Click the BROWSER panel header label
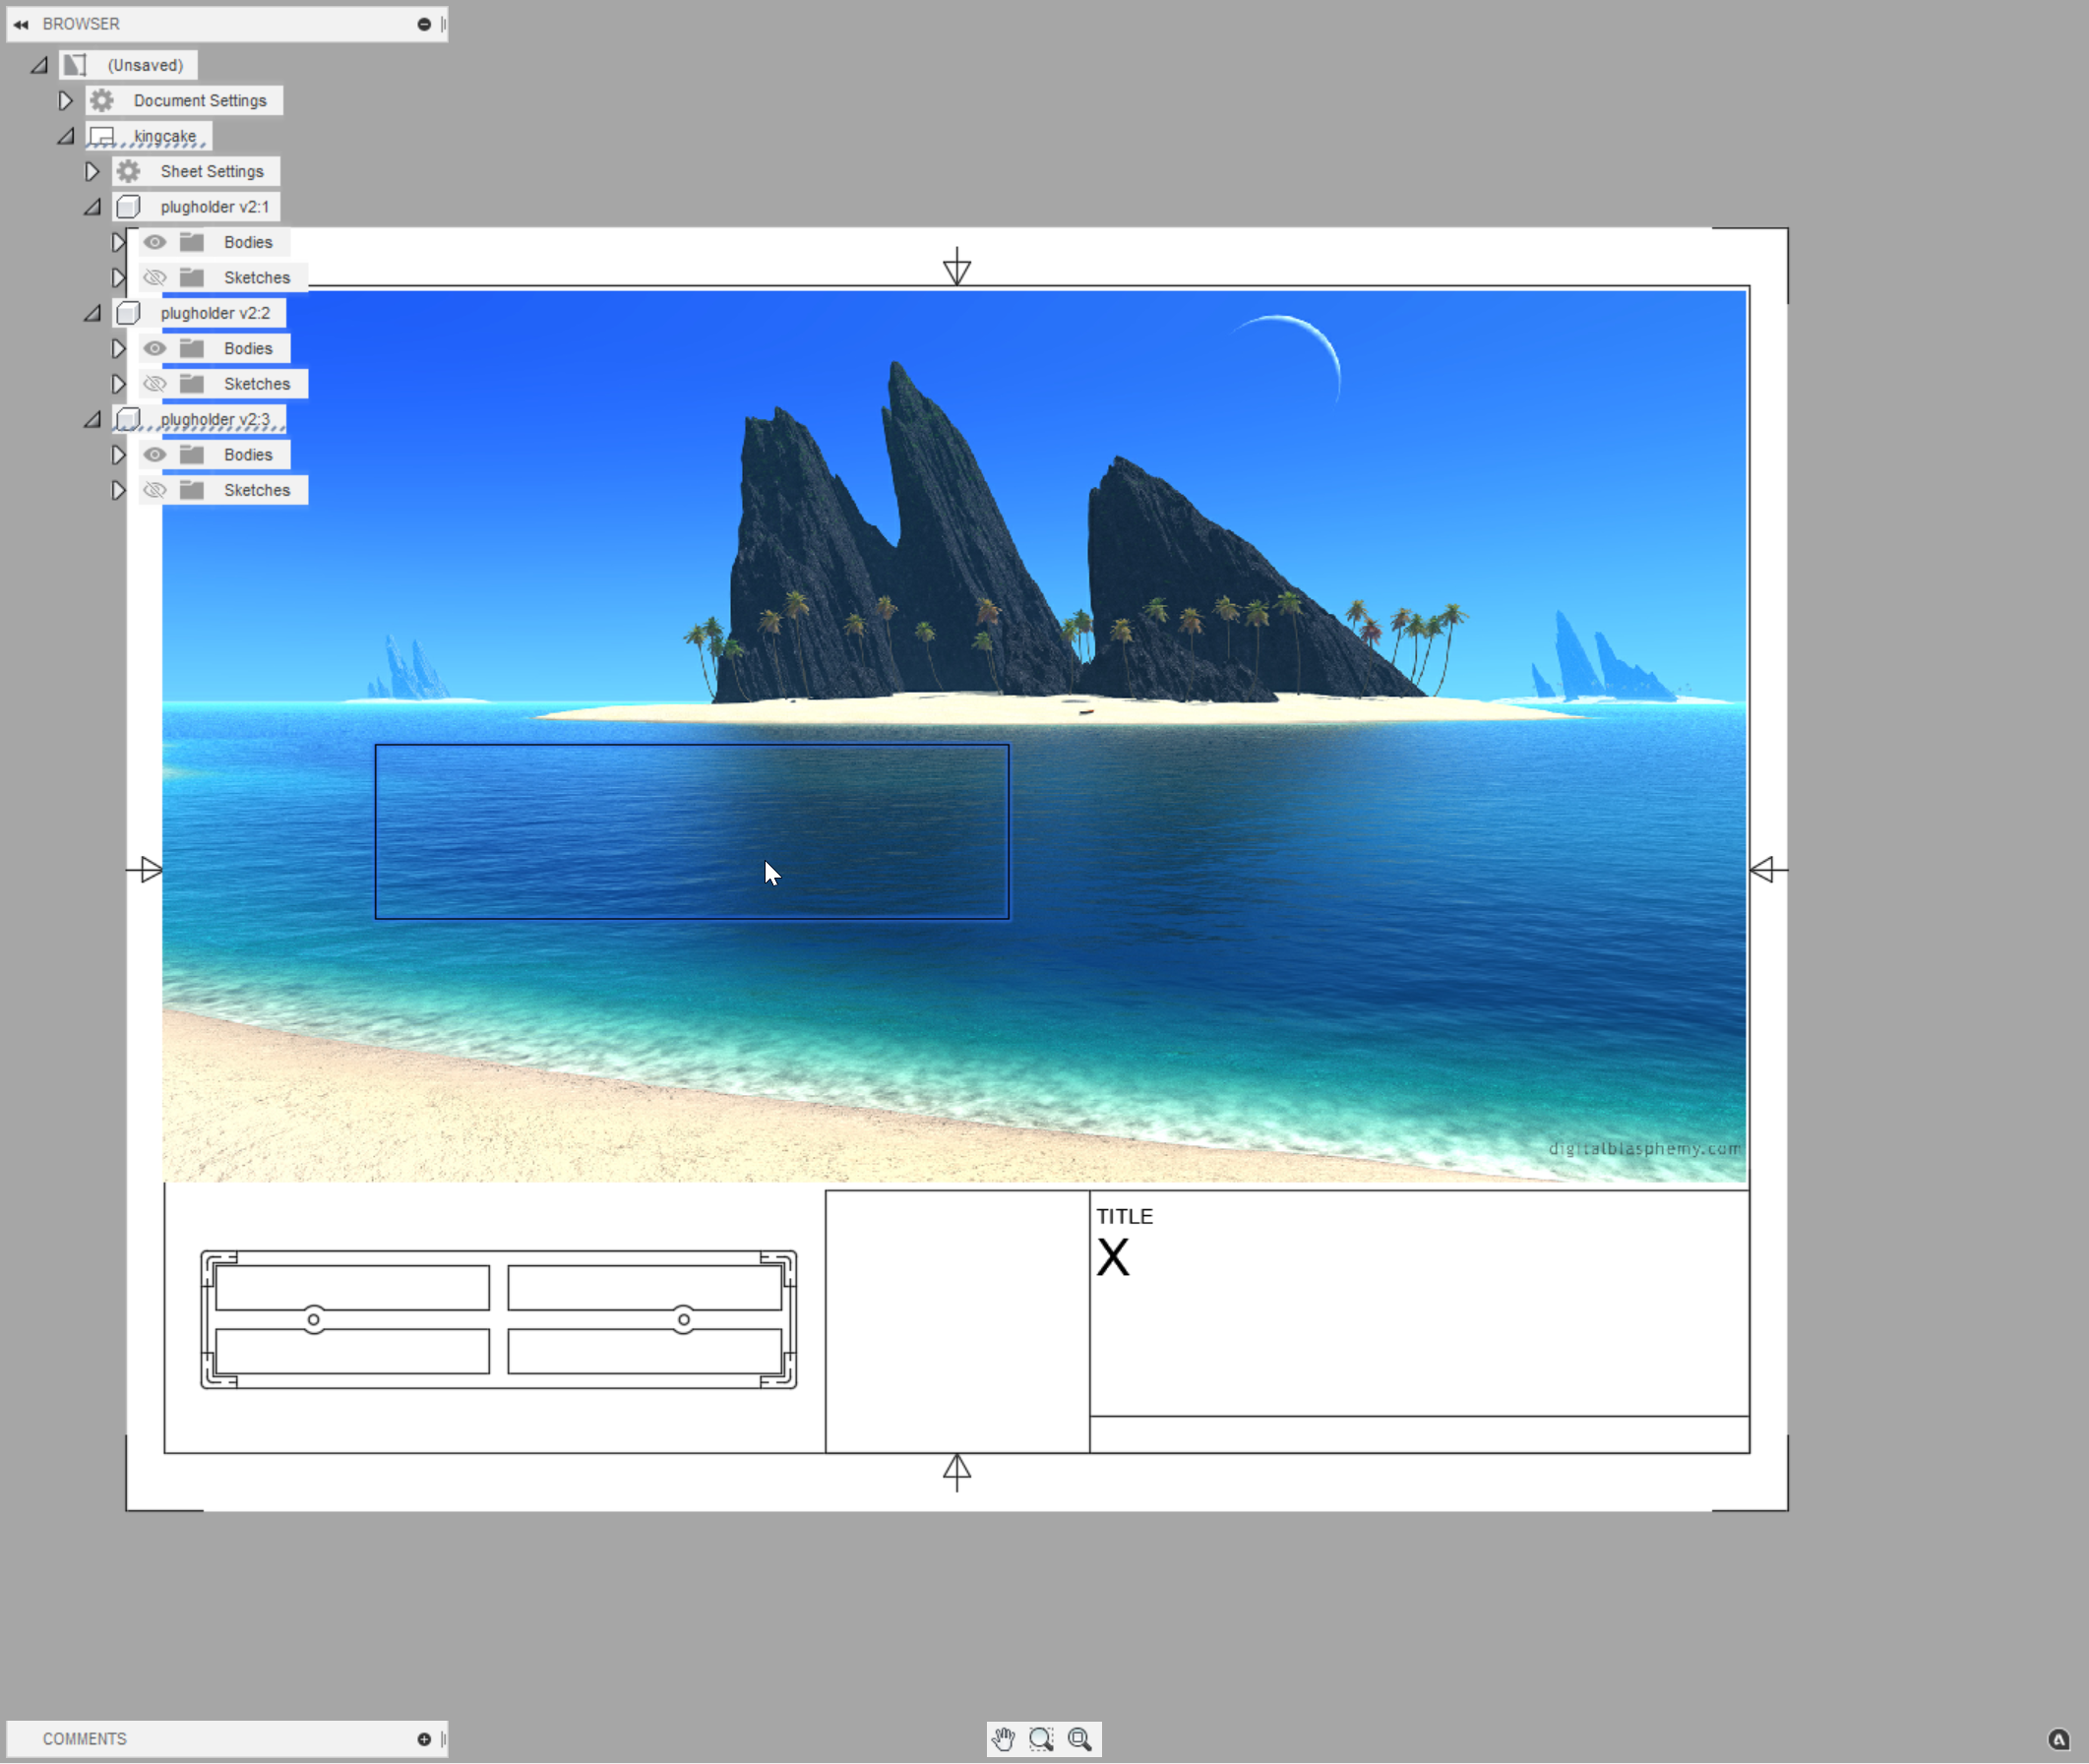The height and width of the screenshot is (1764, 2089). tap(80, 23)
